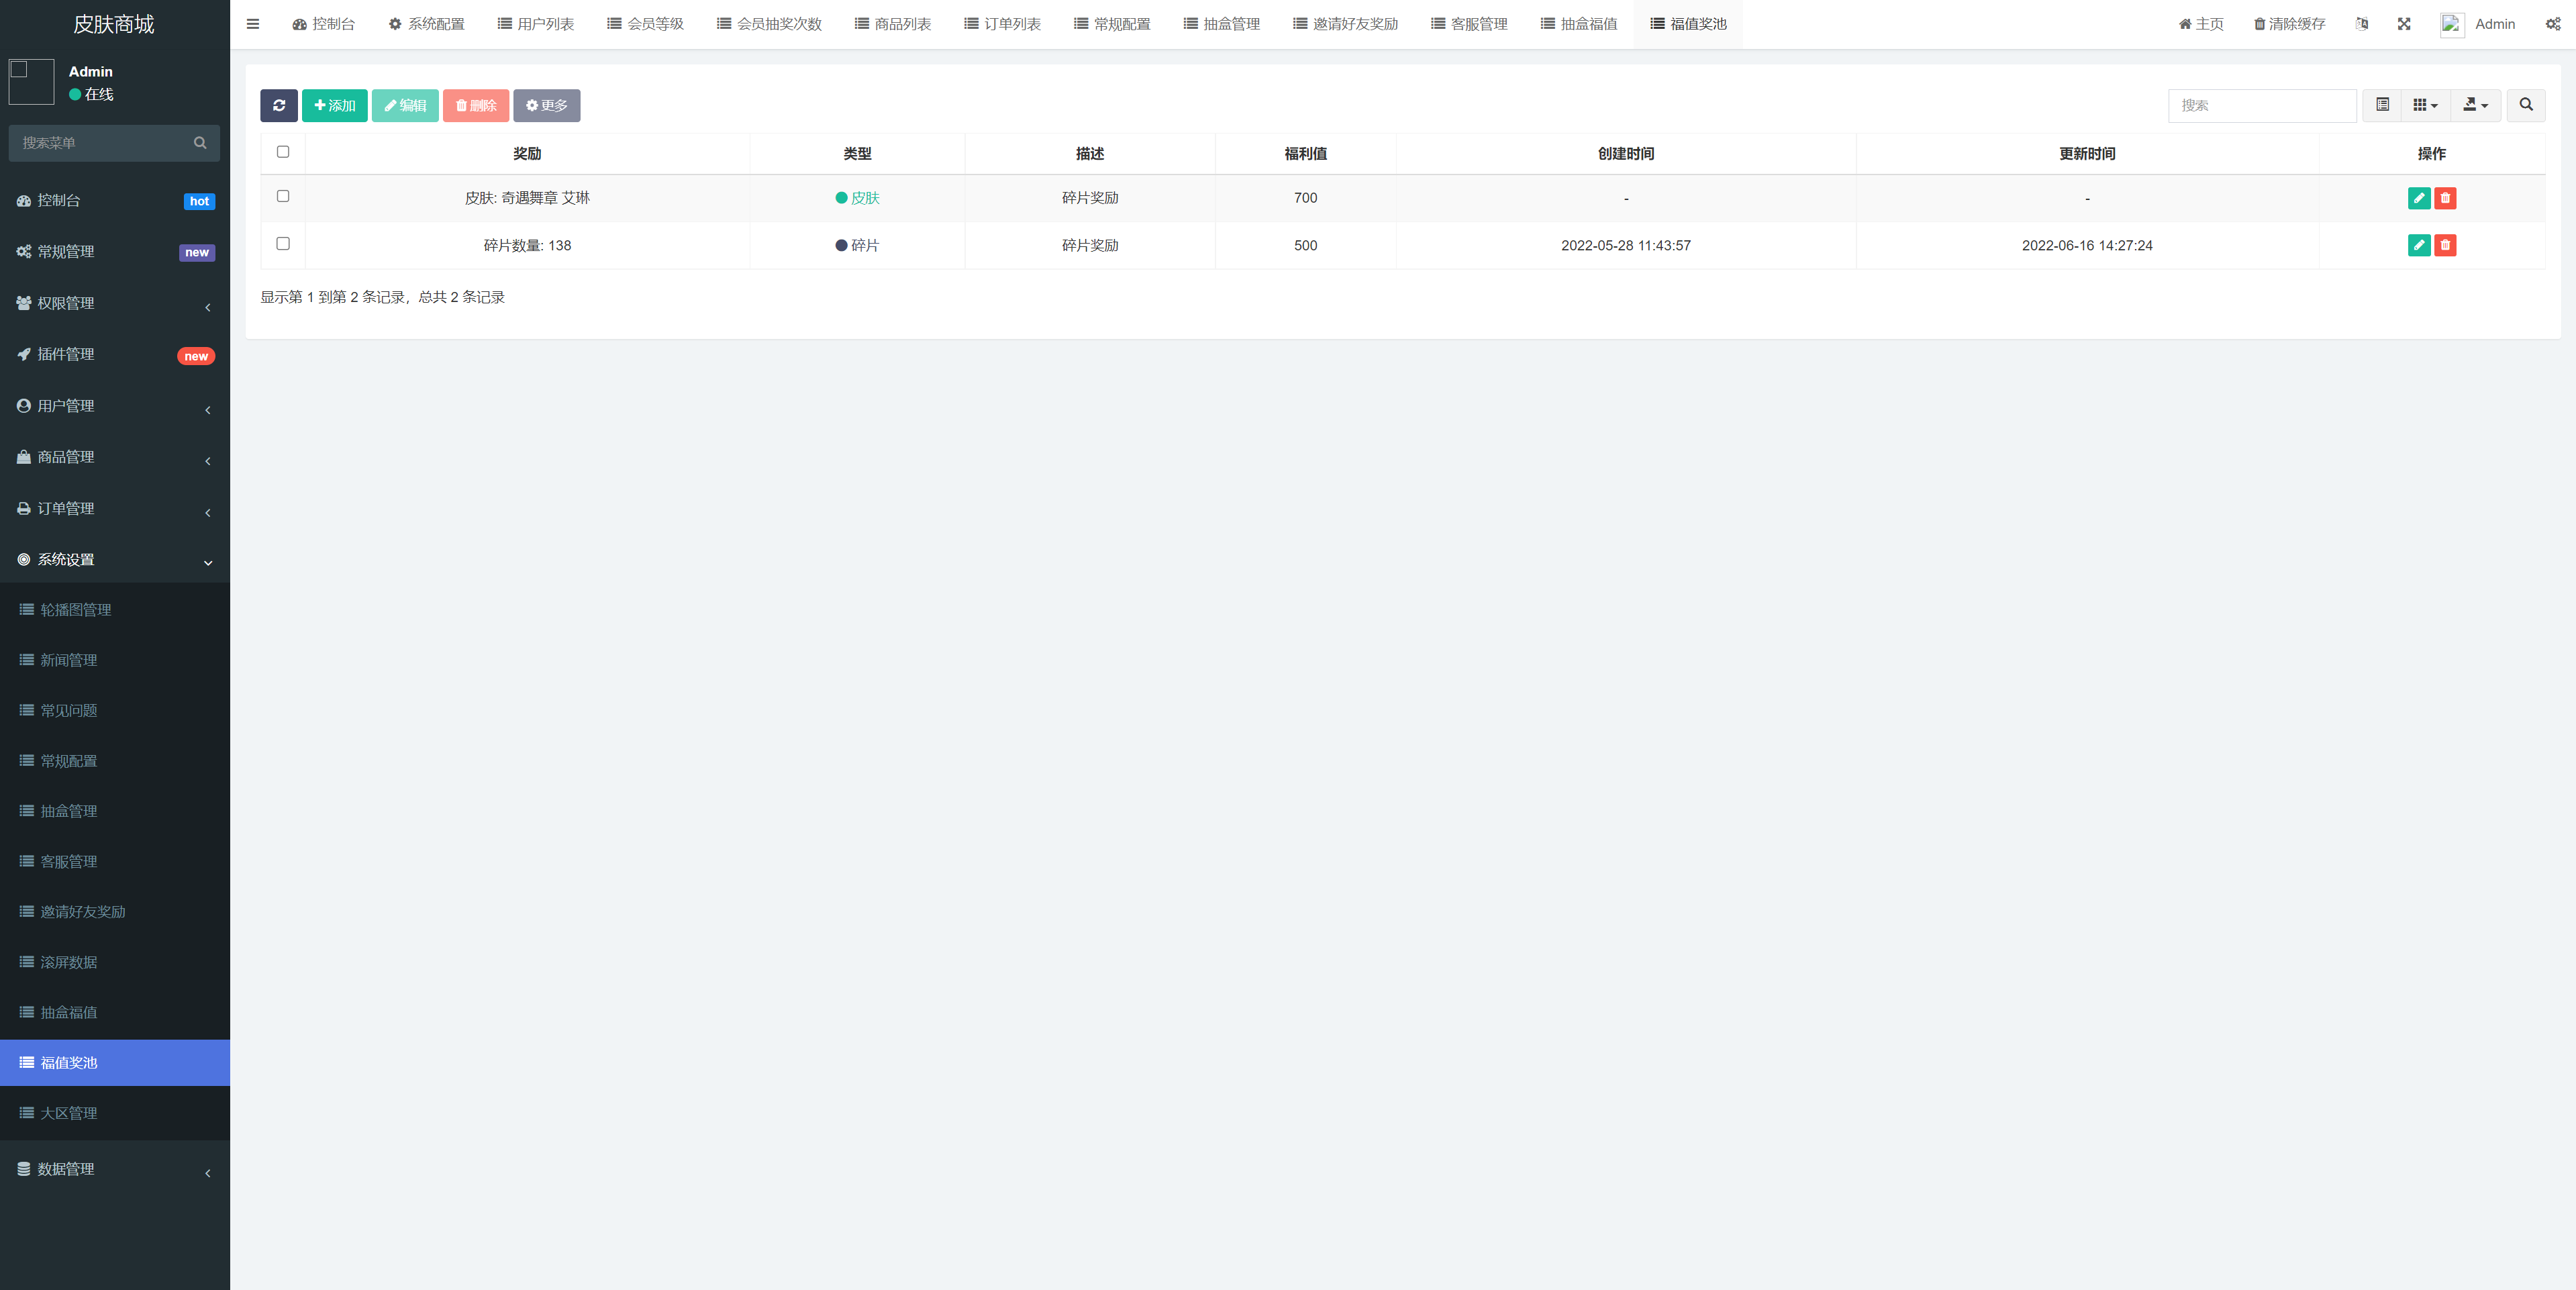Toggle checkbox for 皮肤奇遇臂章艾琳 row
Screen dimensions: 2576x1290
pos(283,196)
